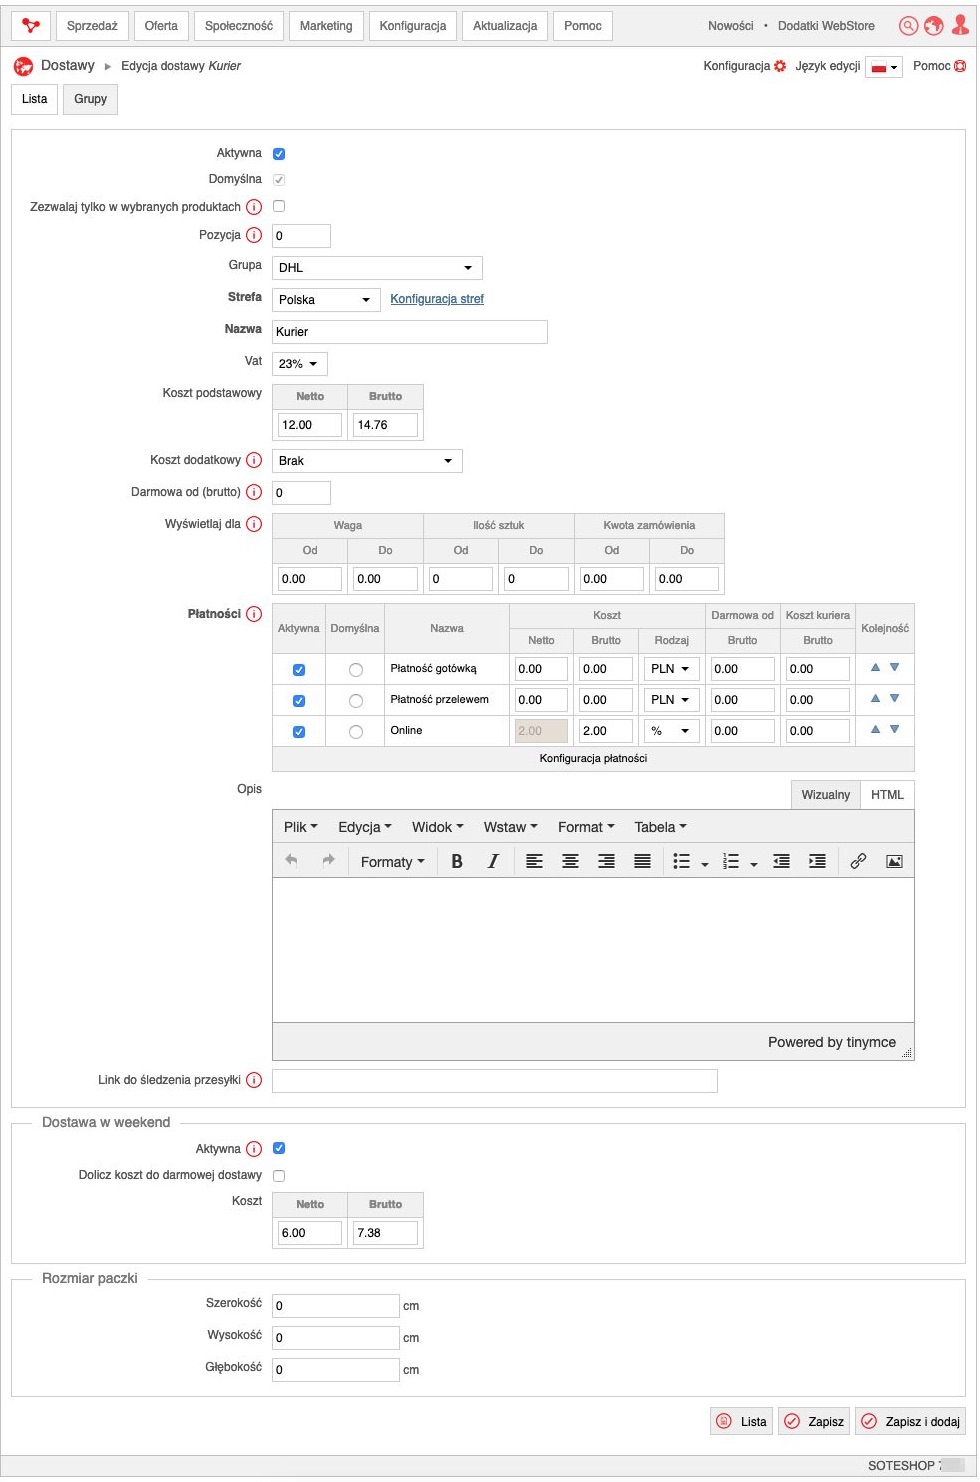The image size is (980, 1482).
Task: Click the Konfiguracja stref link
Action: pyautogui.click(x=437, y=299)
